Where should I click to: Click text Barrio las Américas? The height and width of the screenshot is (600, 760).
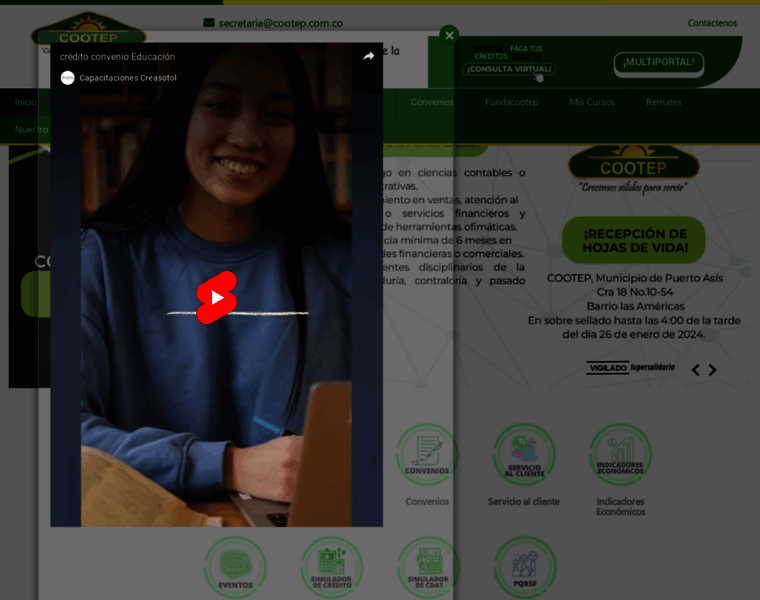[x=635, y=306]
